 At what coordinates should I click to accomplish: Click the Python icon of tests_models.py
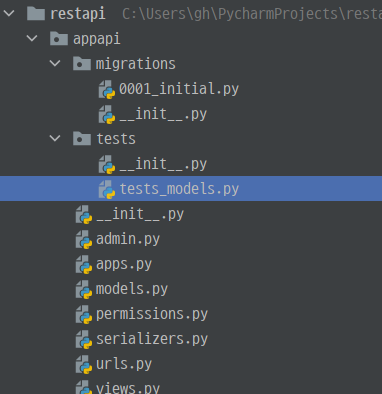click(107, 189)
